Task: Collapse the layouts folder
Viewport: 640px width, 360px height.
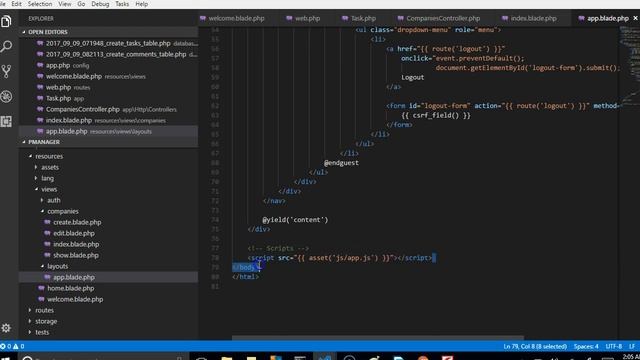Action: (x=57, y=266)
